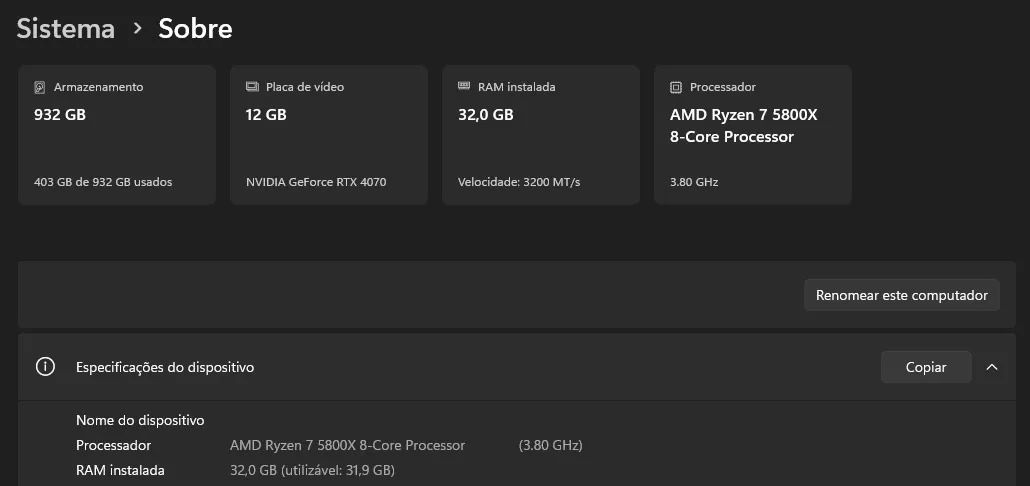Click the 'Processador' row label in specifications
The height and width of the screenshot is (486, 1030).
click(114, 445)
